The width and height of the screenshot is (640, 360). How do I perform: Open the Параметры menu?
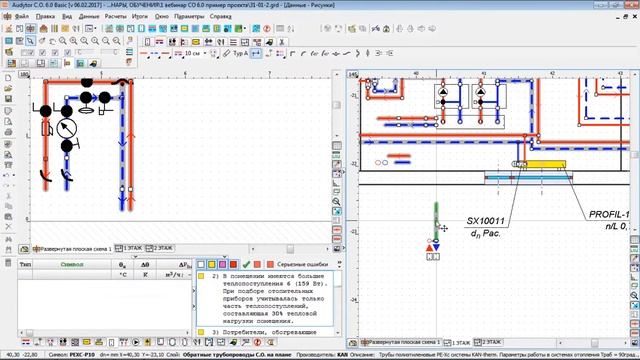tap(189, 16)
